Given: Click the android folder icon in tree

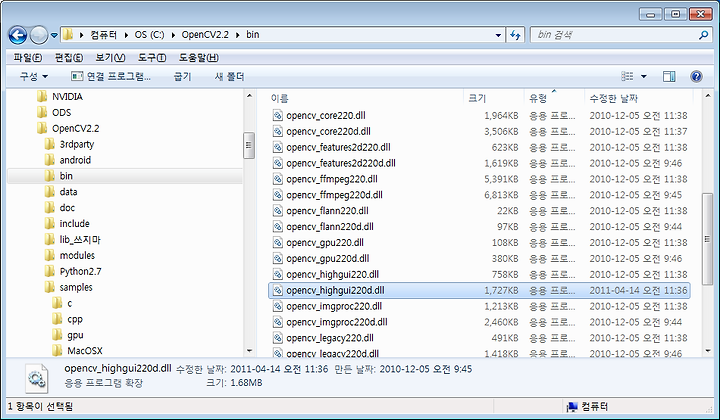Looking at the screenshot, I should (x=50, y=160).
